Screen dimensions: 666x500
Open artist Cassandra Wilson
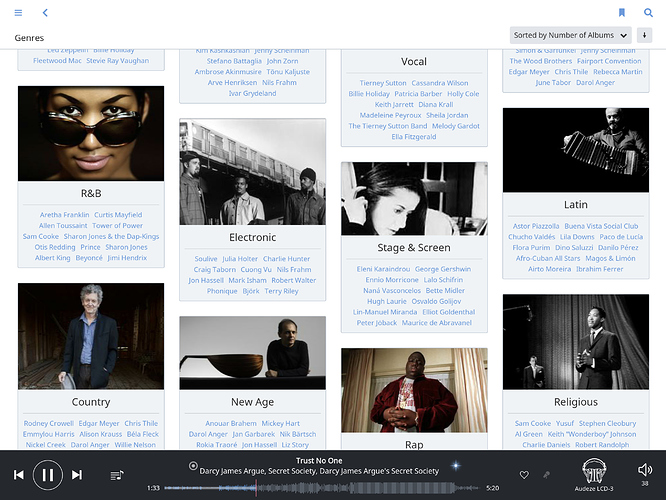pos(440,83)
